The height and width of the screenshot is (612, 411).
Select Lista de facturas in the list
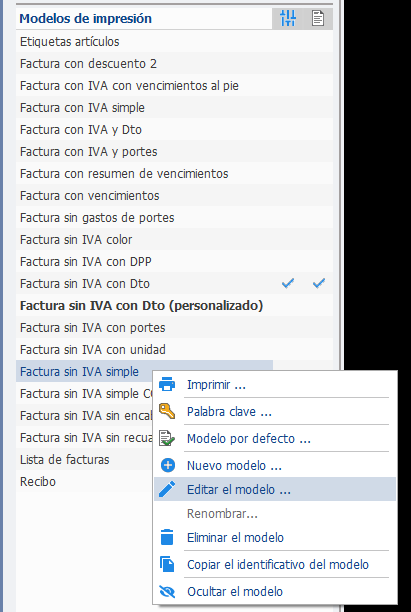click(x=64, y=459)
